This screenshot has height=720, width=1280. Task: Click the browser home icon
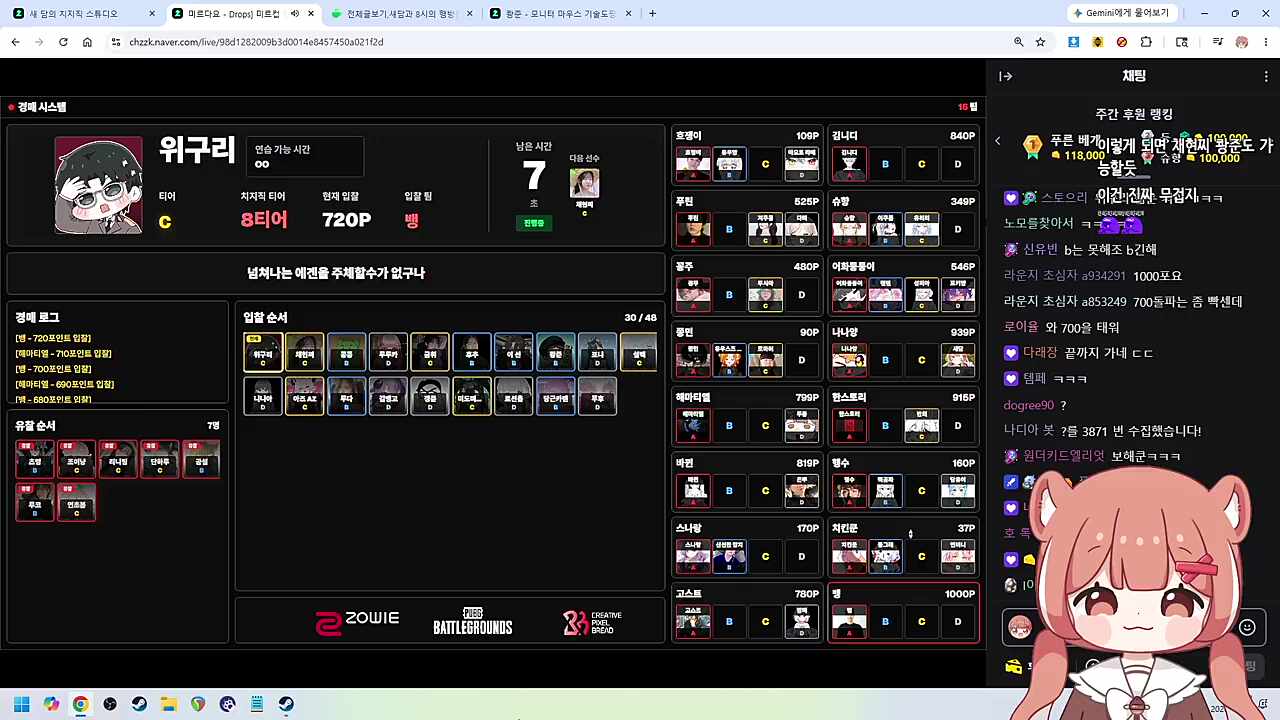(87, 42)
